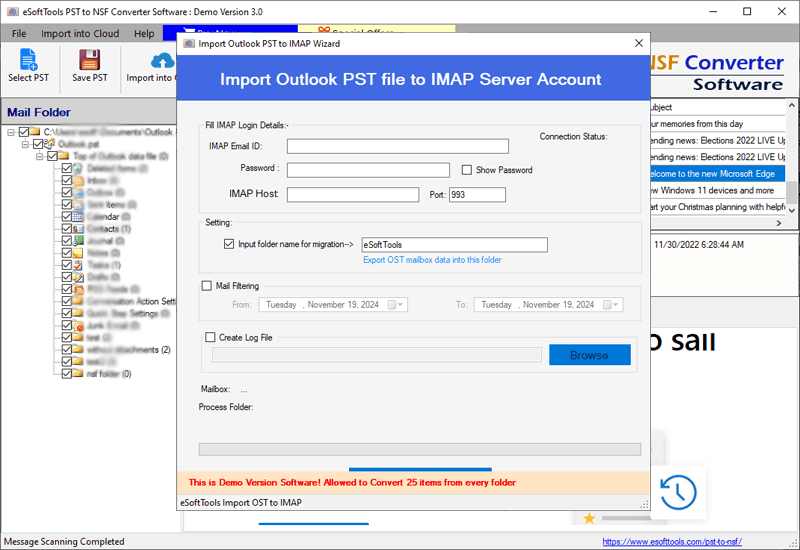Click the Quick Step Settings folder icon
This screenshot has width=800, height=550.
pyautogui.click(x=78, y=313)
